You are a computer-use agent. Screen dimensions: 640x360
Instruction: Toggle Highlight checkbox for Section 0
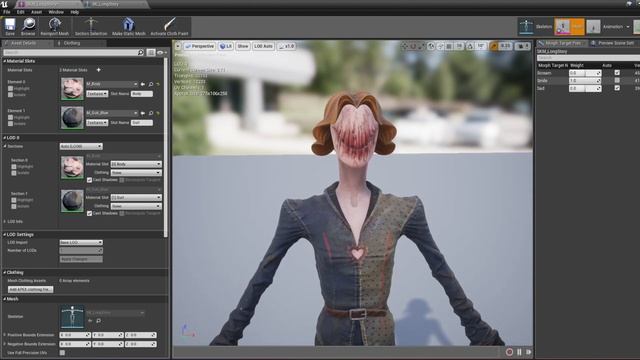click(14, 167)
